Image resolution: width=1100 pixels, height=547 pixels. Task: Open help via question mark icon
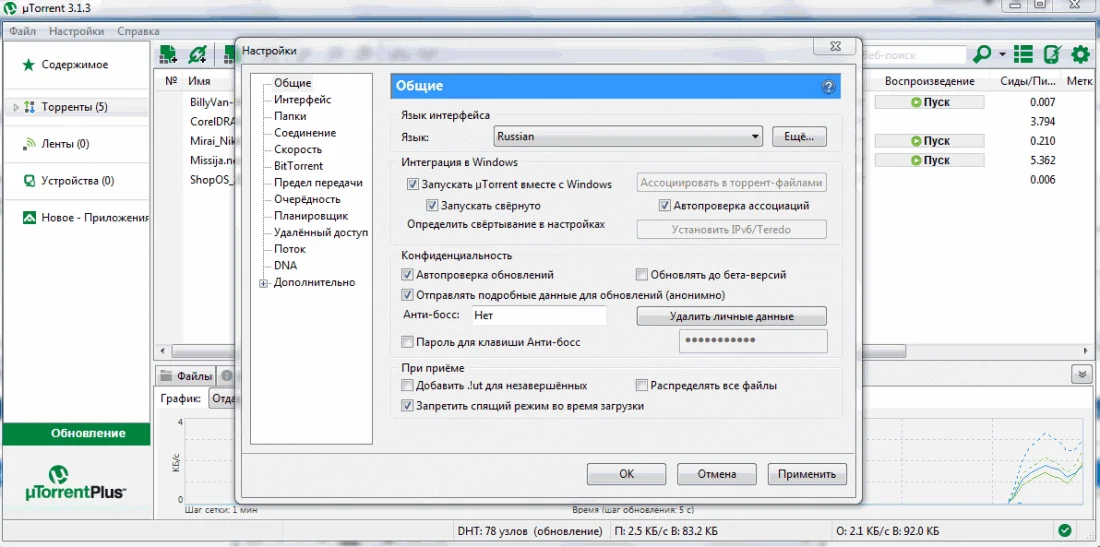coord(828,87)
